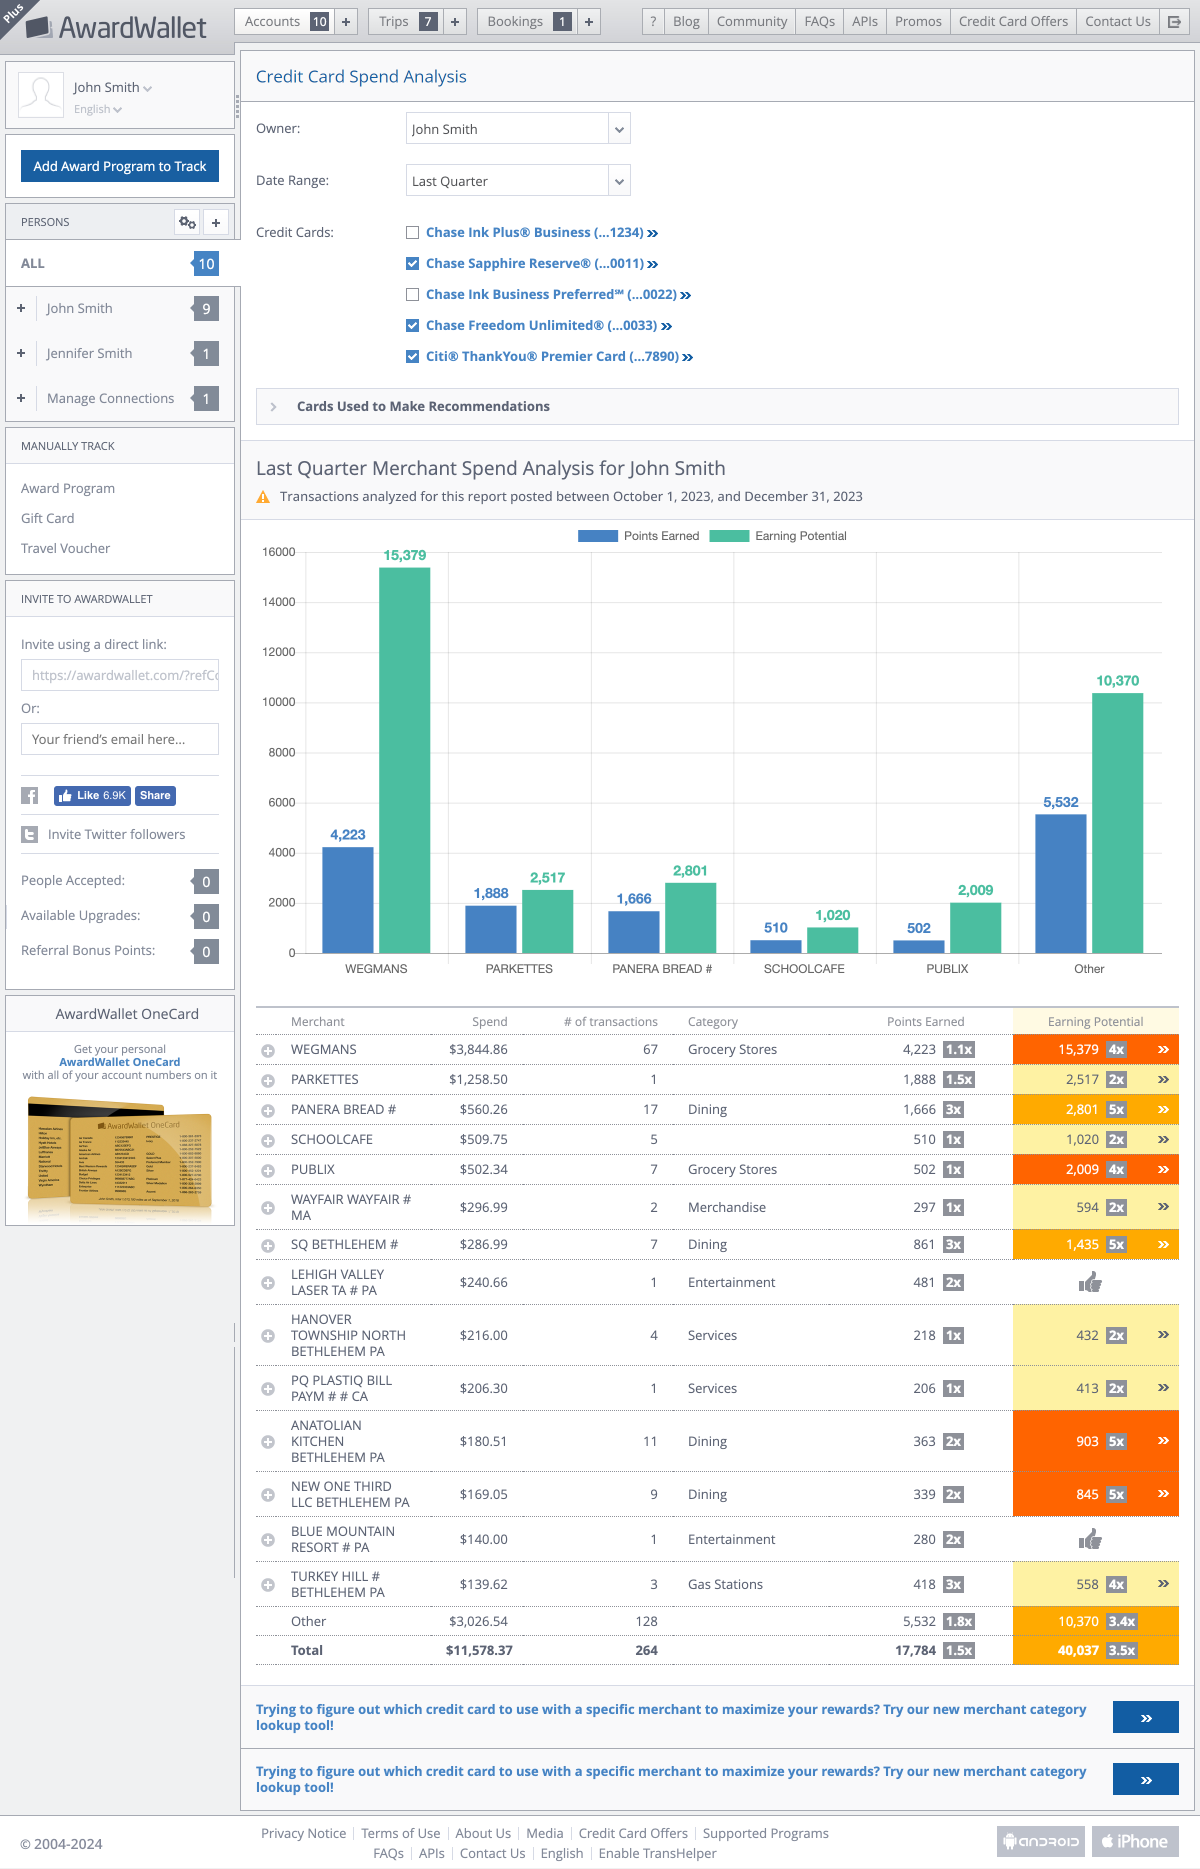Click the Facebook Like button
1200x1869 pixels.
(x=92, y=796)
